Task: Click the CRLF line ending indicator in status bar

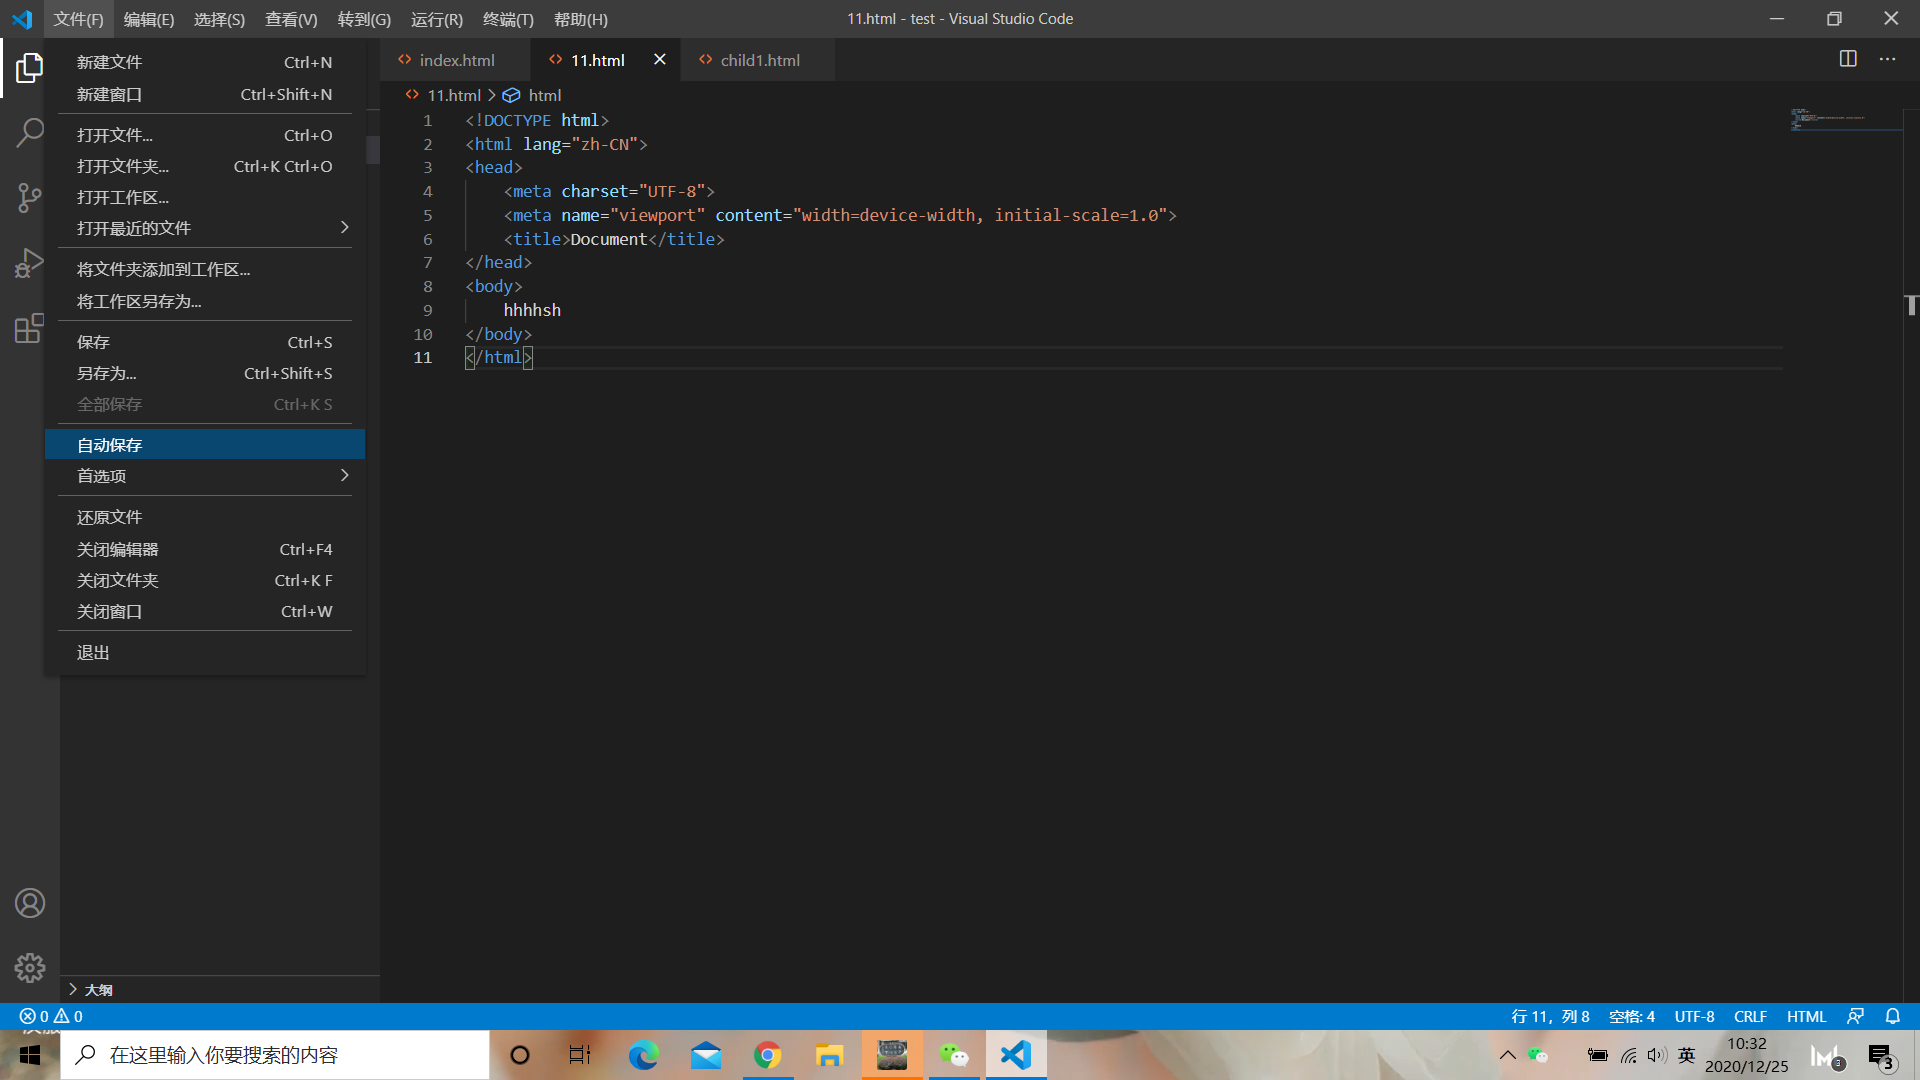Action: (1750, 1015)
